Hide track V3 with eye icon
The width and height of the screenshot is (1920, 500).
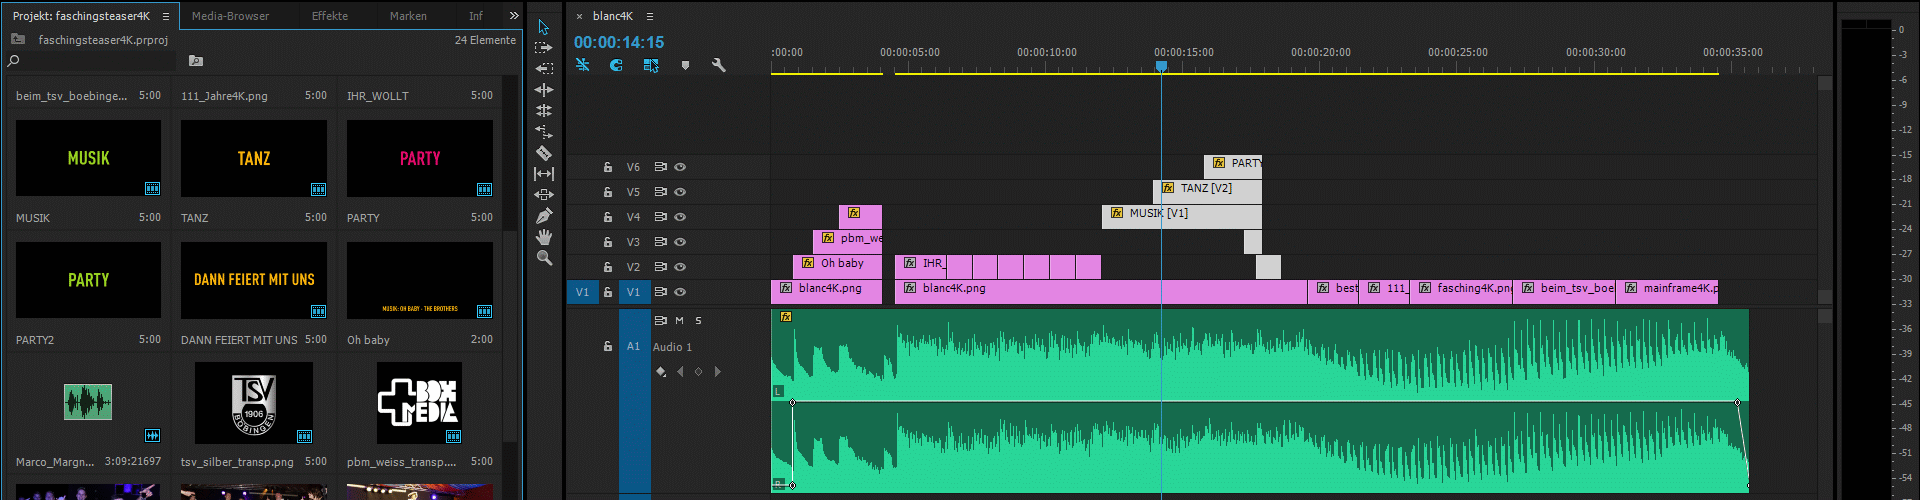680,242
